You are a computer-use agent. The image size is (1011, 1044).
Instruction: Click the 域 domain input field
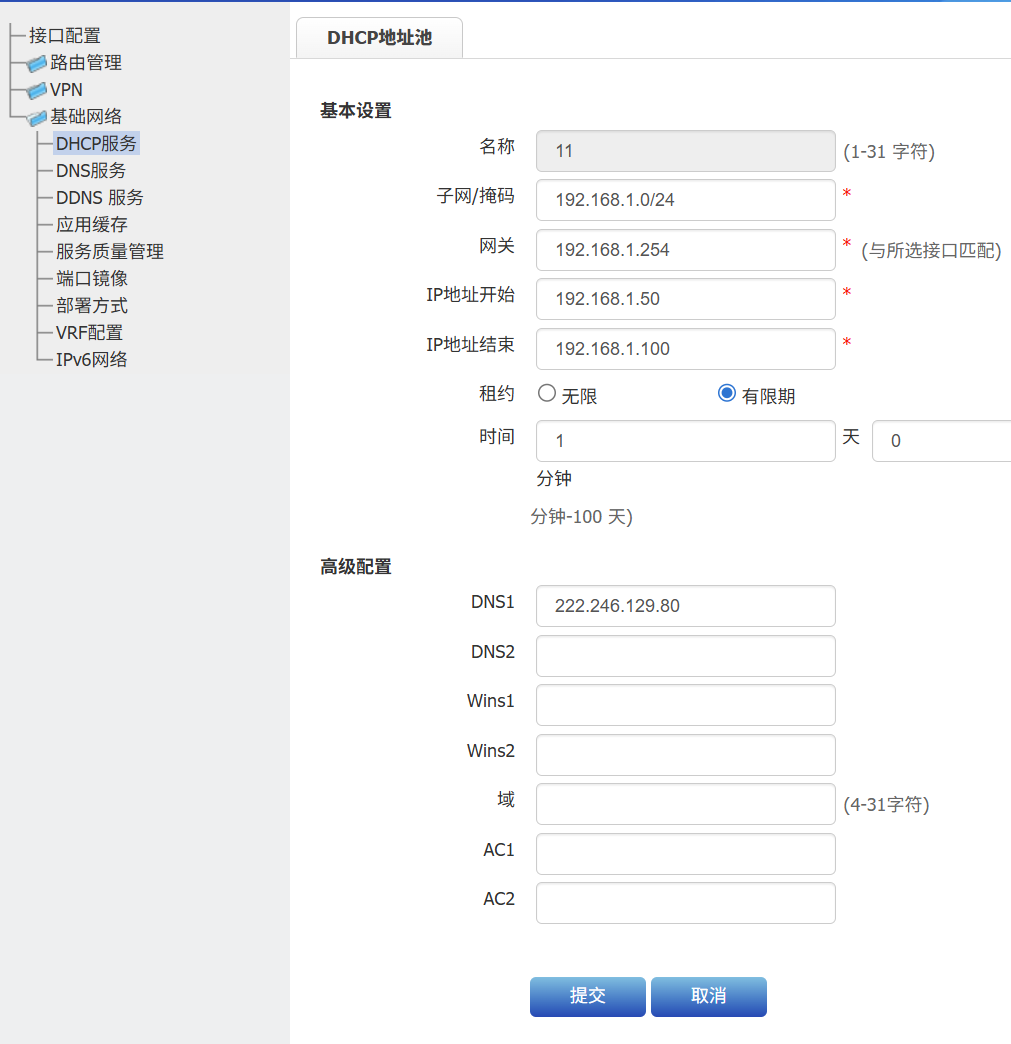(x=685, y=804)
